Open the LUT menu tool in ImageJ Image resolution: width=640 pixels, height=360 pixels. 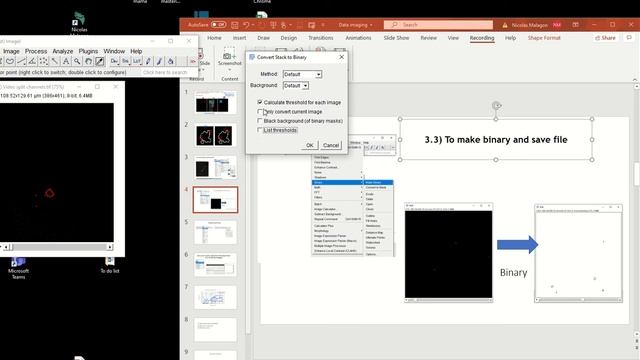point(137,61)
